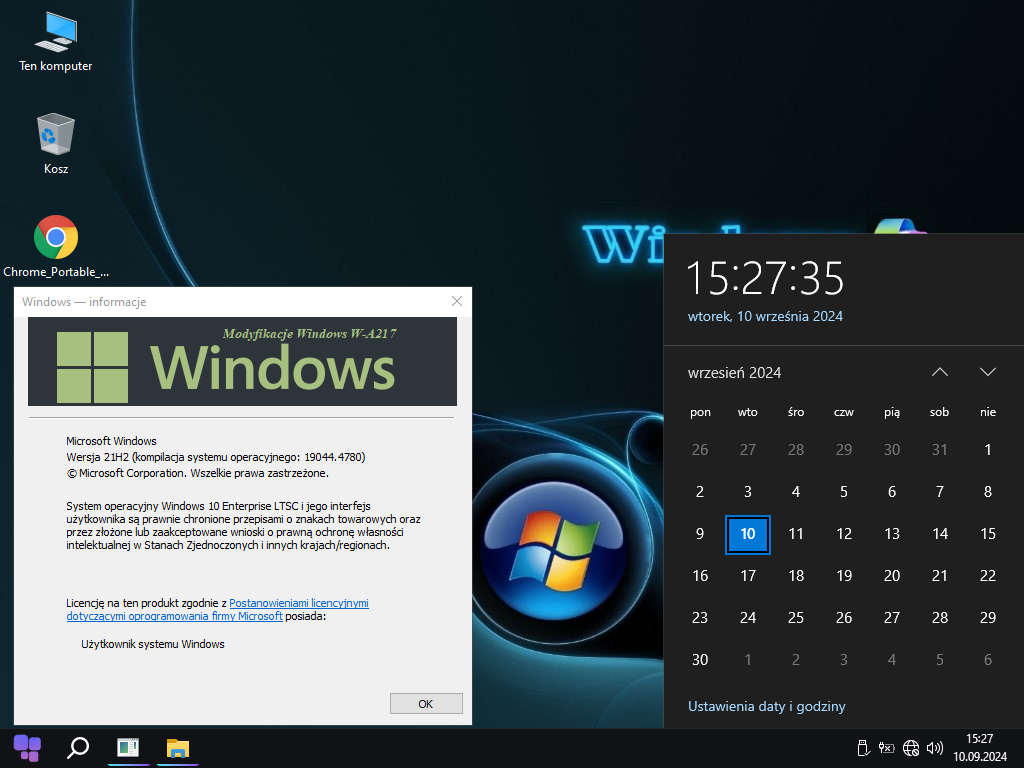Screen dimensions: 1024x768
Task: Select the winver app taskbar icon
Action: tap(128, 747)
